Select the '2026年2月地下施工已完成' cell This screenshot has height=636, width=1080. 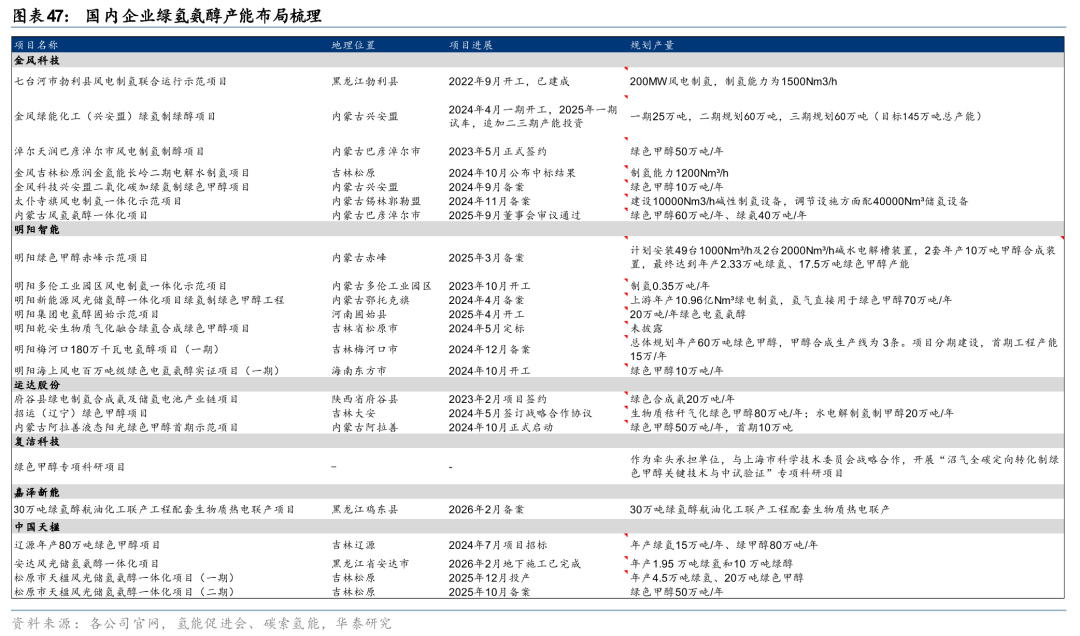[515, 564]
